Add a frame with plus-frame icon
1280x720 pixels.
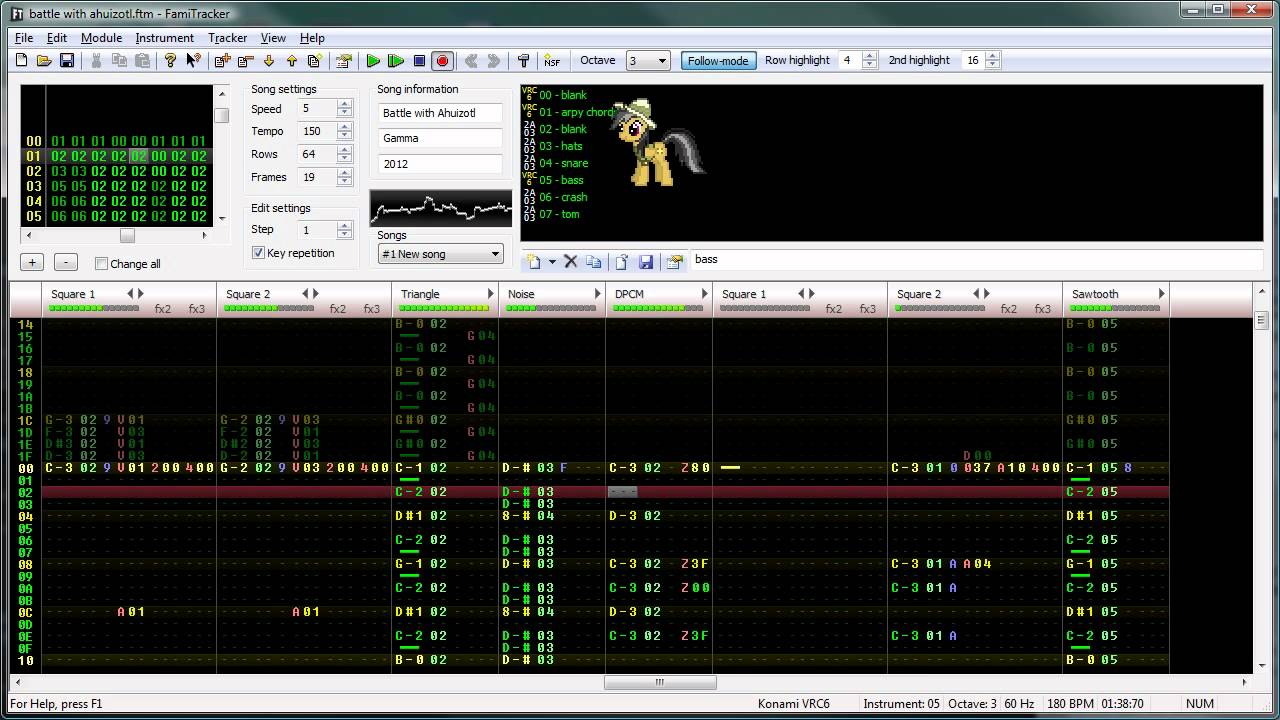[x=223, y=61]
